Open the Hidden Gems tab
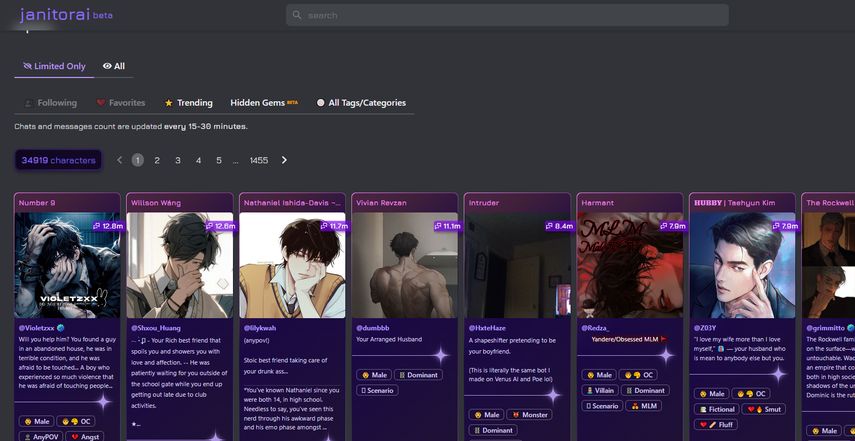The width and height of the screenshot is (855, 441). tap(264, 102)
